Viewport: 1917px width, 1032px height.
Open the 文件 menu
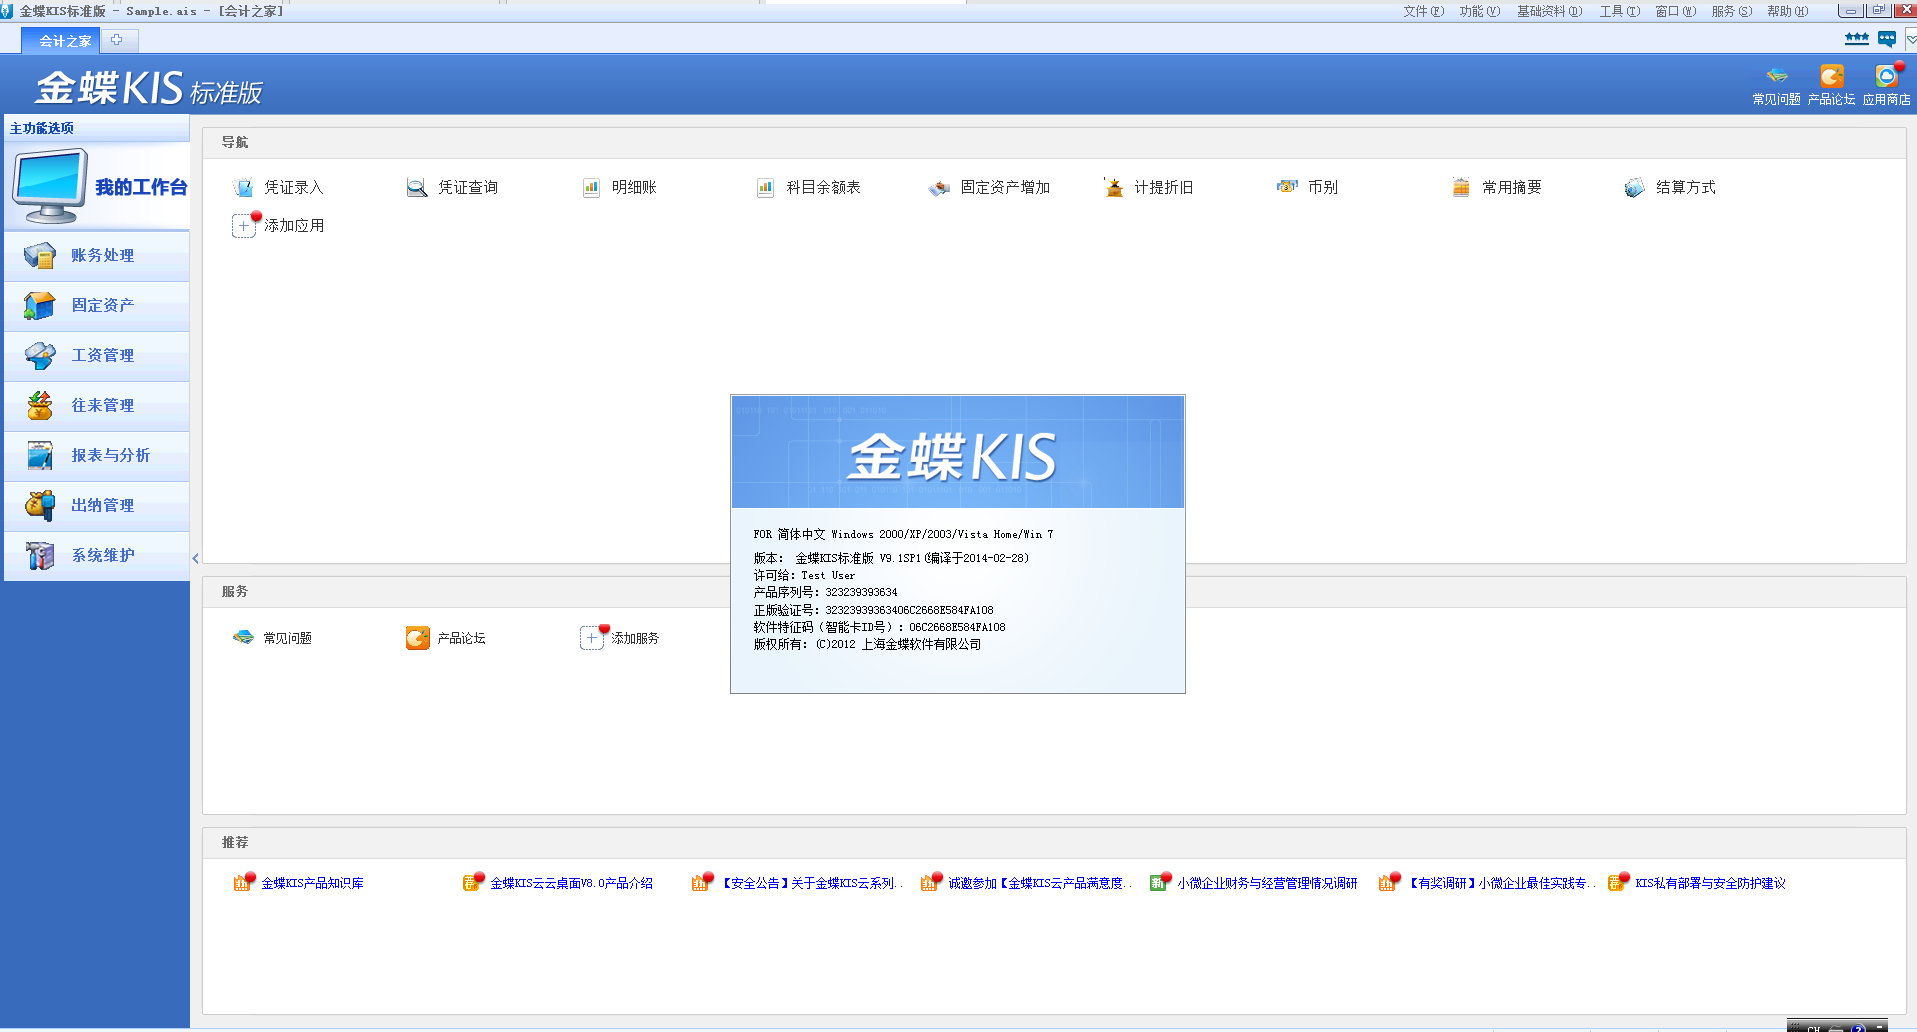(x=1422, y=11)
